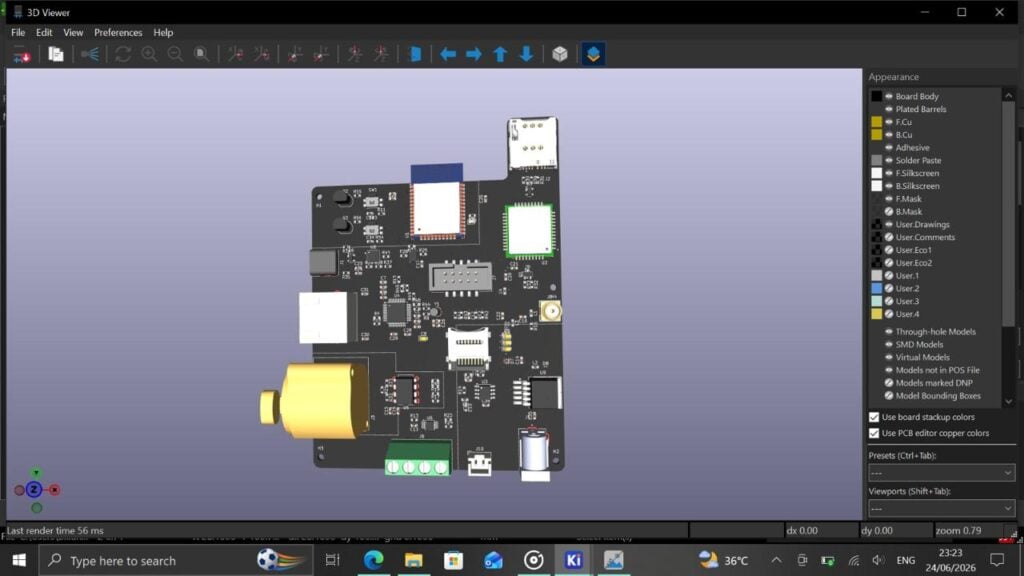Copy 3D image to clipboard
Screen dimensions: 1024x576
pos(56,54)
